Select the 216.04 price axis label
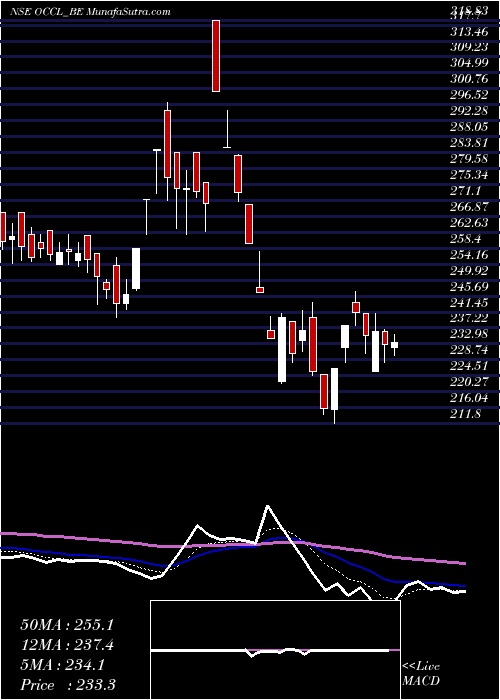 coord(469,398)
